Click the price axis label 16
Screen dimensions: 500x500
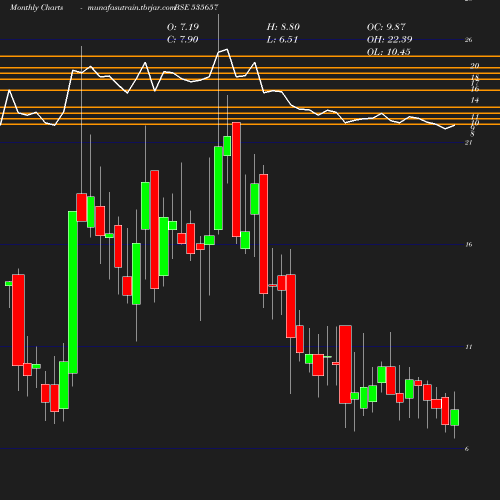[468, 245]
